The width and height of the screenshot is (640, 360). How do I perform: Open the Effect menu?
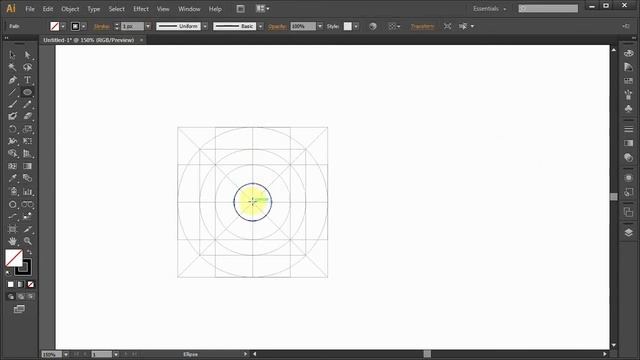click(x=141, y=9)
